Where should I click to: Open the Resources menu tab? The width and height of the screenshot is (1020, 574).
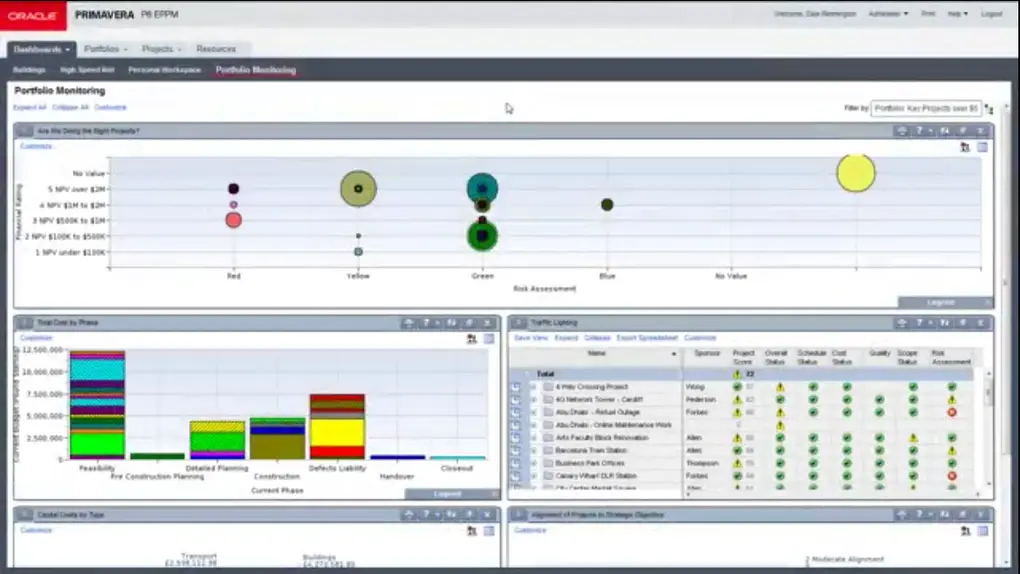pos(216,49)
